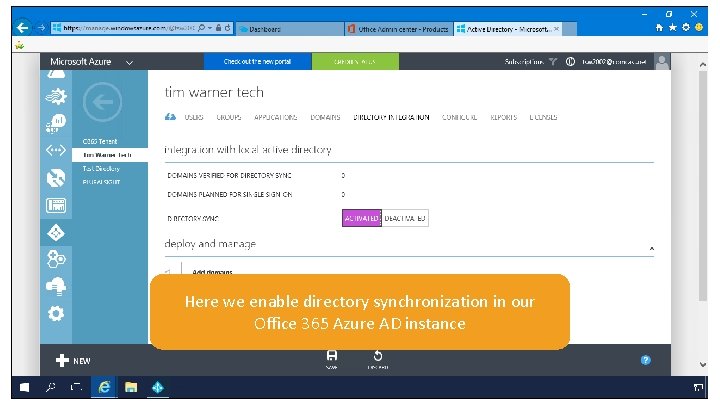Image resolution: width=720 pixels, height=405 pixels.
Task: Set directory sync to DEACTIVATED
Action: point(405,218)
